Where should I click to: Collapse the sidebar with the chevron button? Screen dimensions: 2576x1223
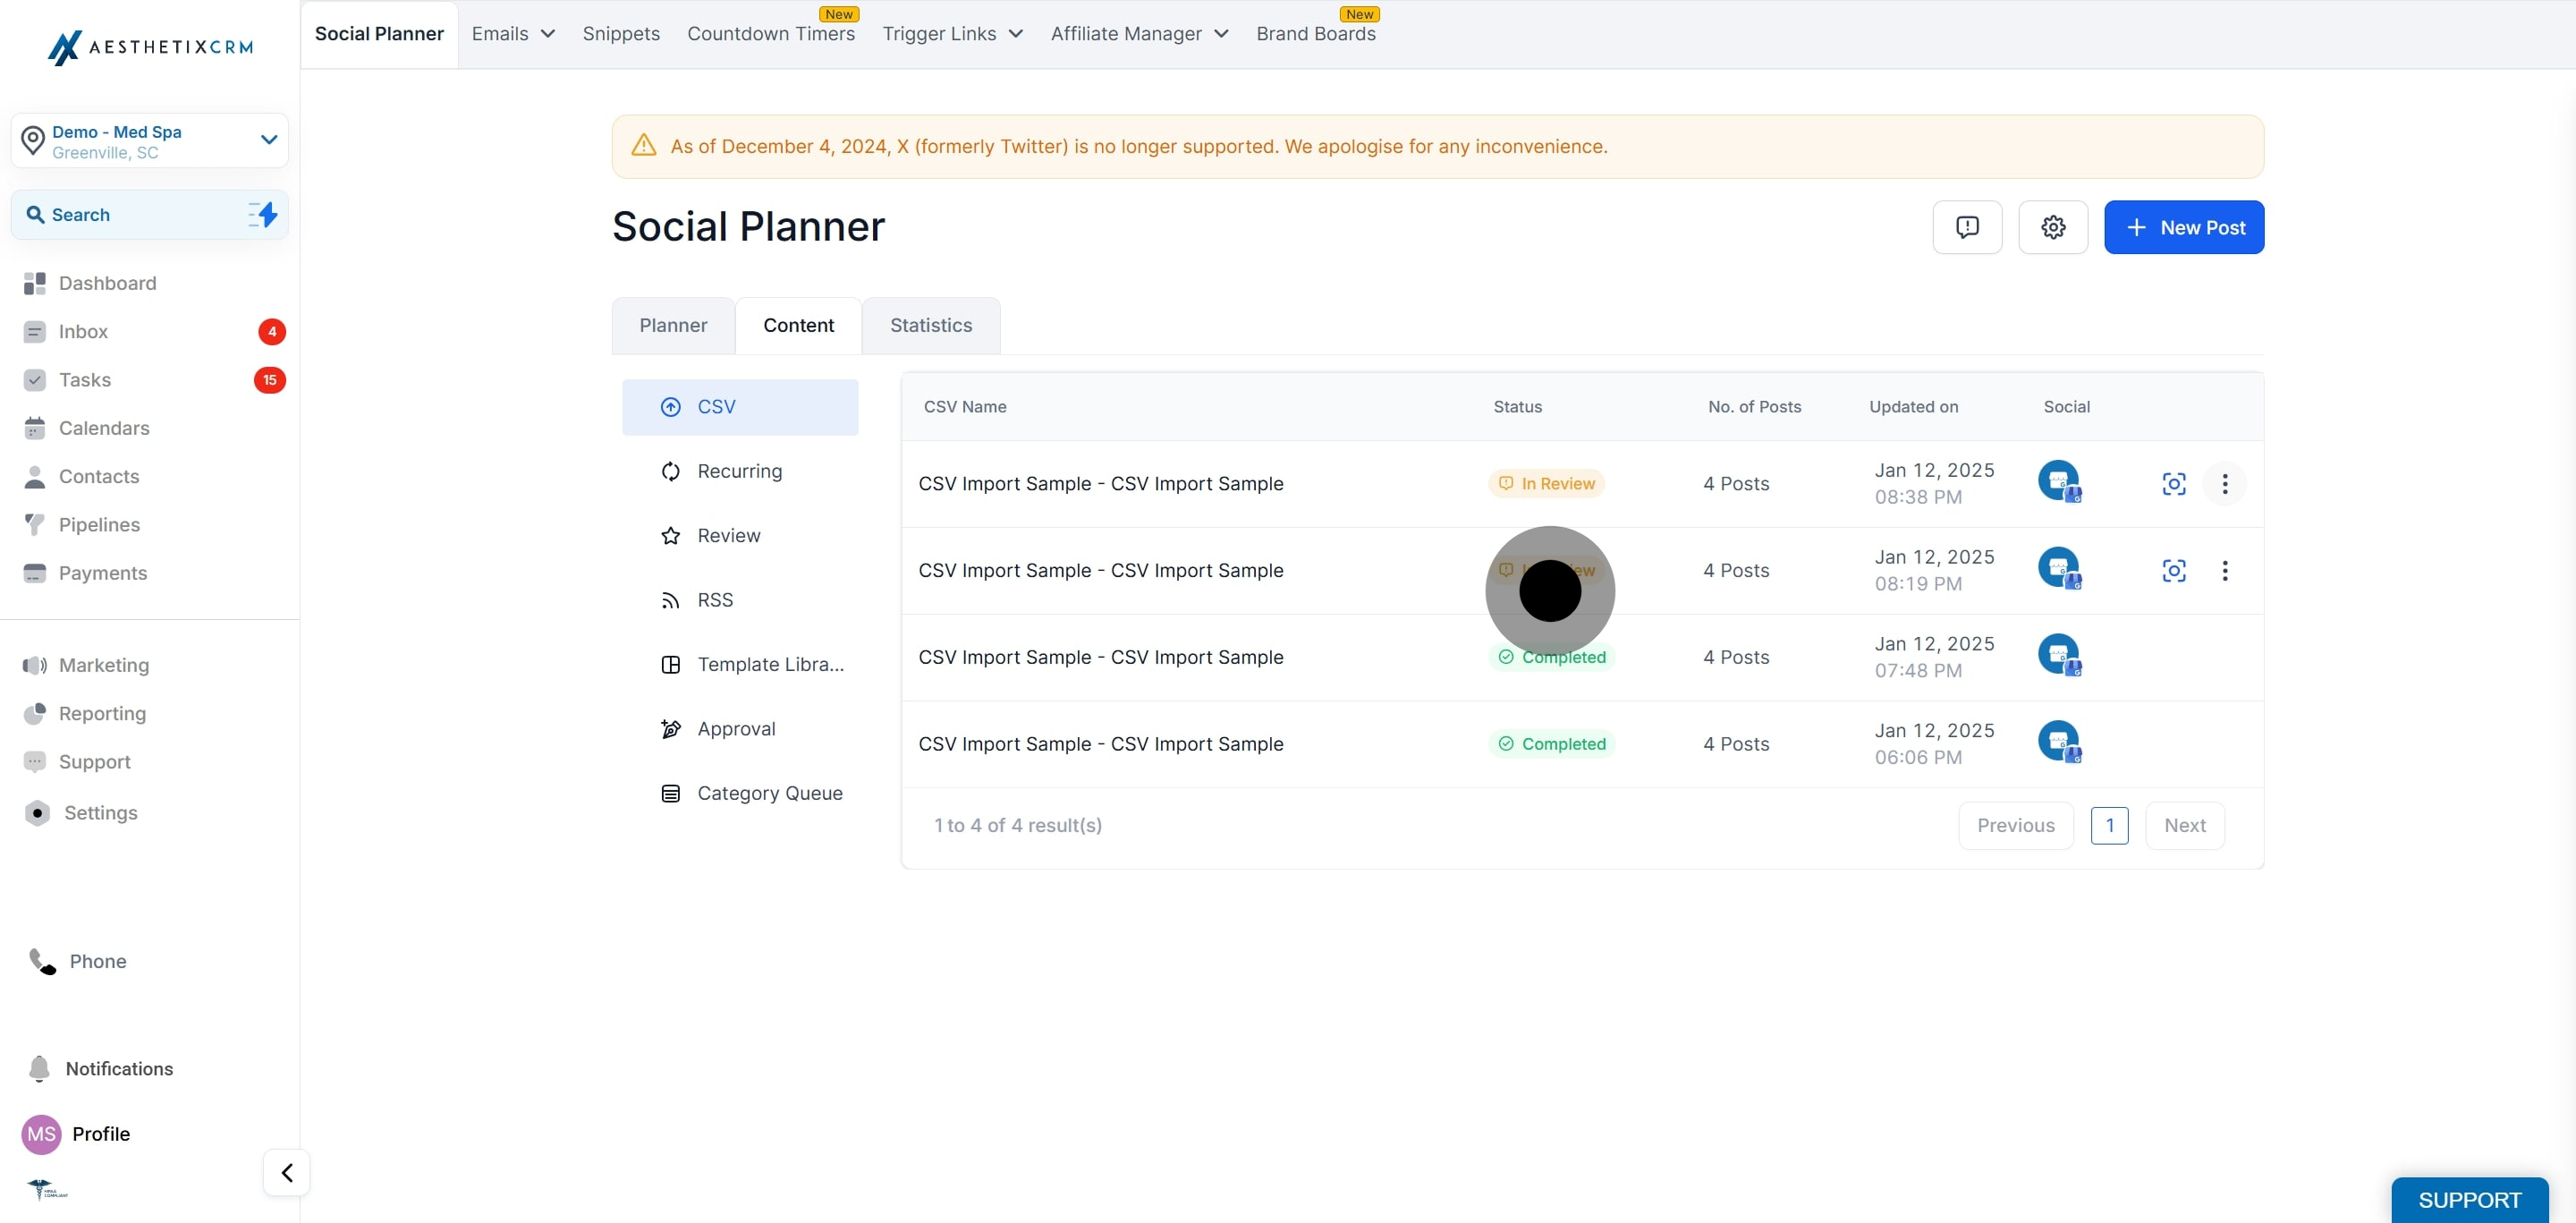[287, 1172]
